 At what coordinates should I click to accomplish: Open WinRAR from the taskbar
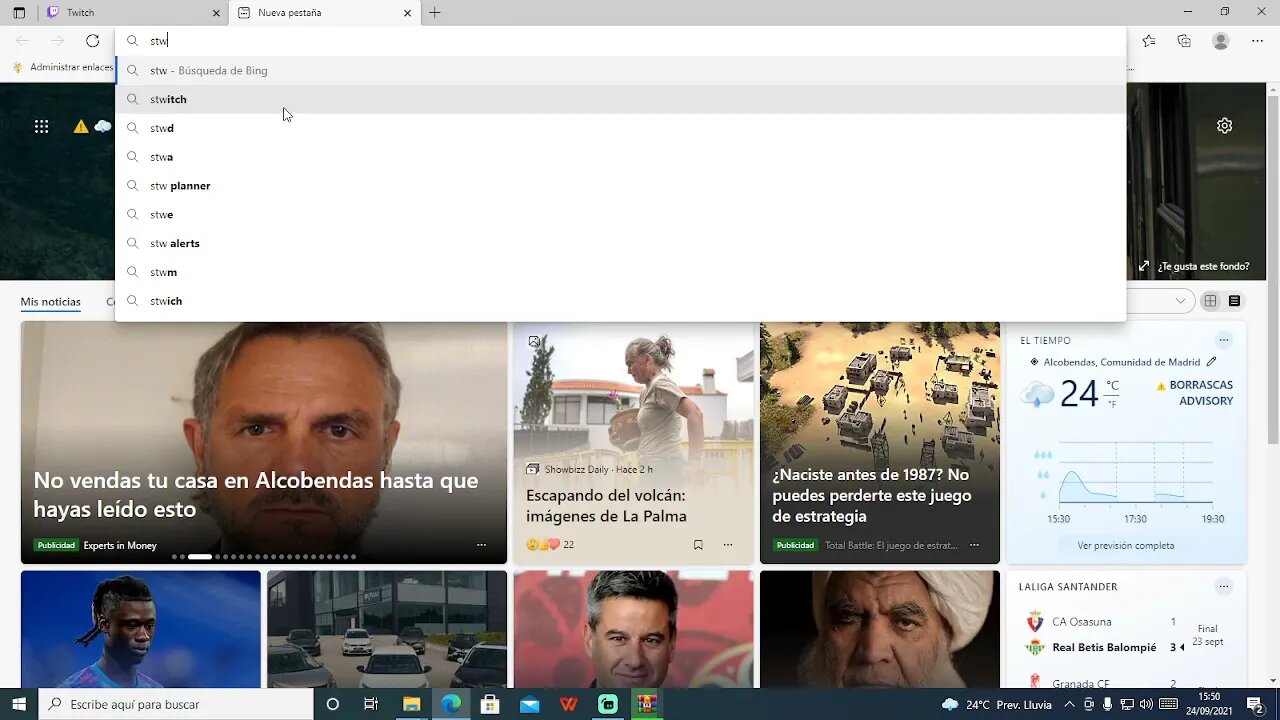click(647, 704)
